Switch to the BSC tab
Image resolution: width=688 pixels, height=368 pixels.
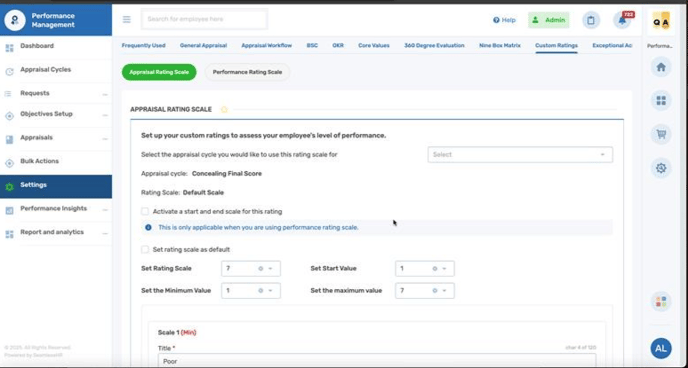[312, 46]
